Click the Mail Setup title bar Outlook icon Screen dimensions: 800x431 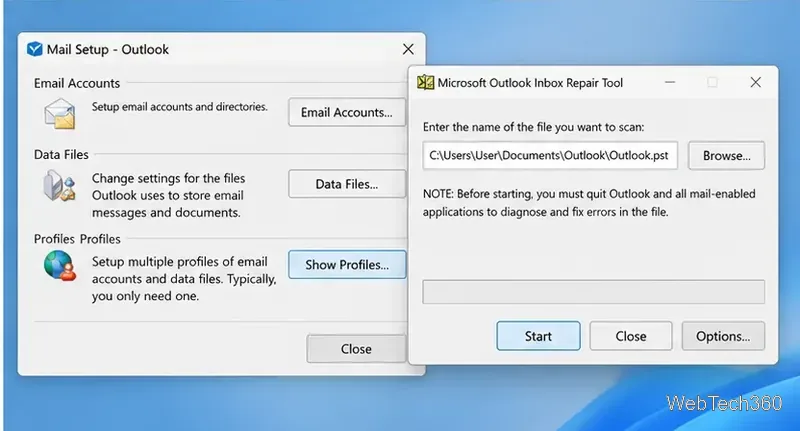point(35,49)
